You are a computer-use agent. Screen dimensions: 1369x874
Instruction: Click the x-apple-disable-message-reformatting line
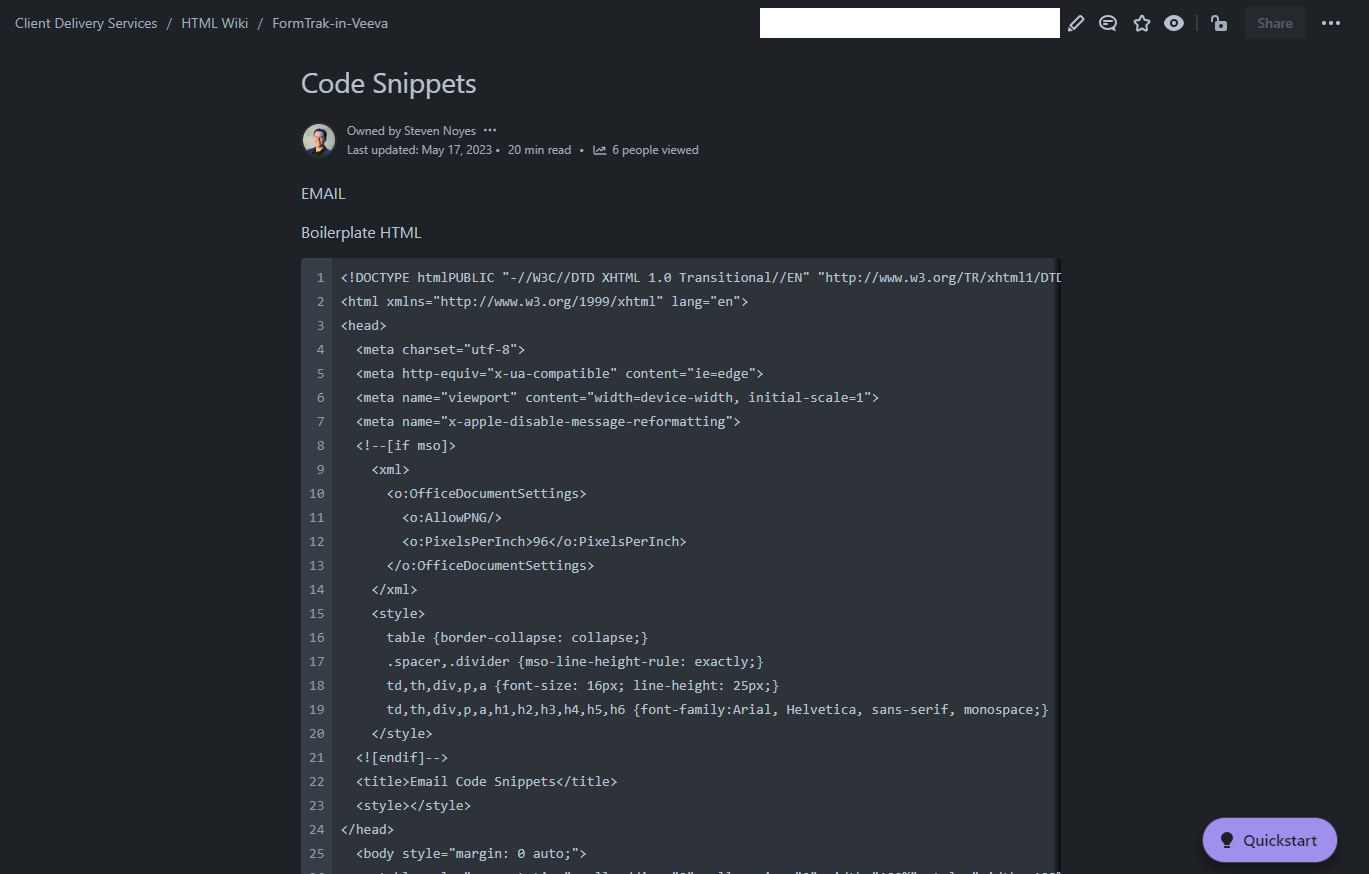click(548, 421)
